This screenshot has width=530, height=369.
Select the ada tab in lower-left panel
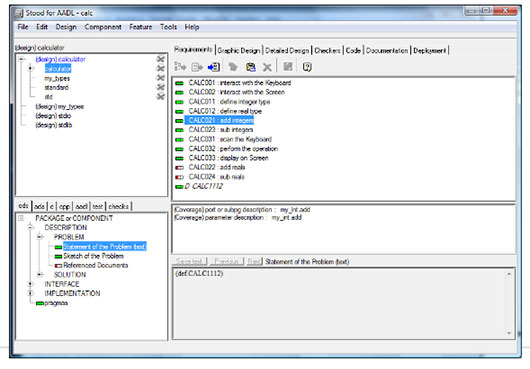(40, 206)
